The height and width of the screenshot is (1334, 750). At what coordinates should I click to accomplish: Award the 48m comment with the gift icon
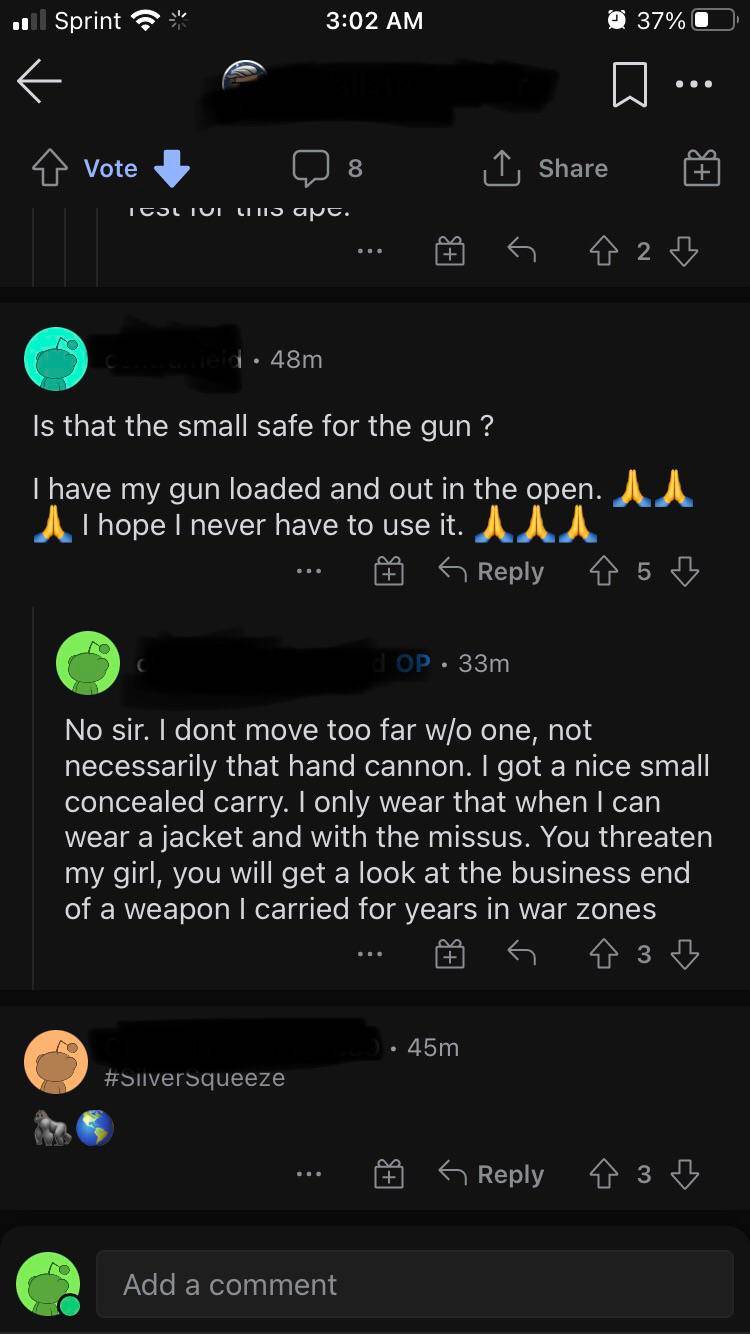[388, 571]
